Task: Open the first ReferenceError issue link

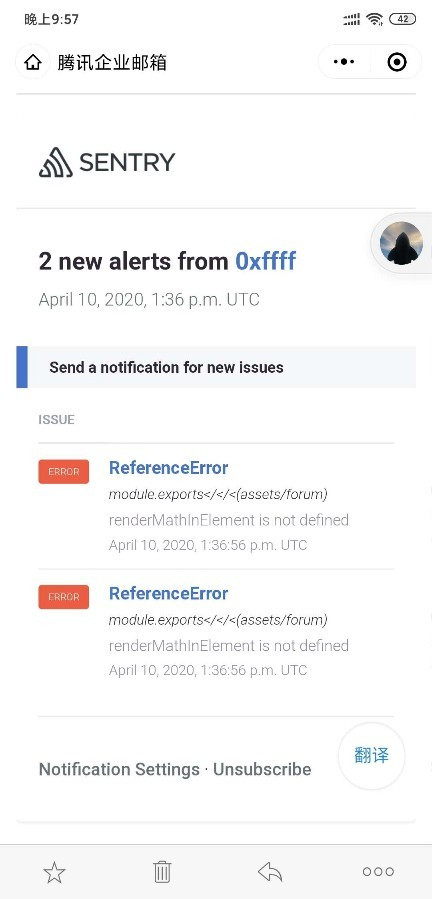Action: (x=168, y=468)
